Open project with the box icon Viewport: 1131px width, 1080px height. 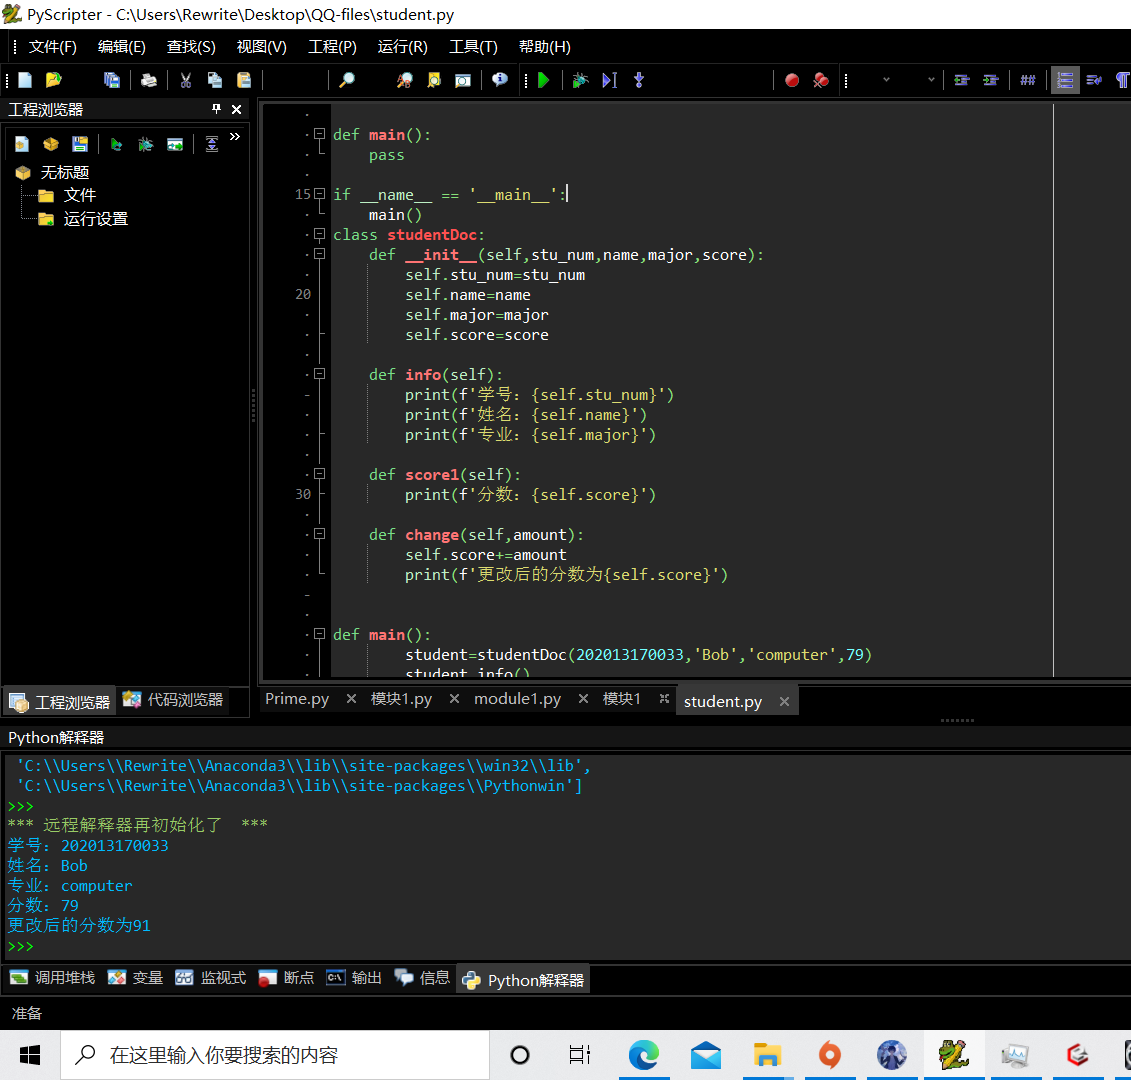pyautogui.click(x=50, y=144)
